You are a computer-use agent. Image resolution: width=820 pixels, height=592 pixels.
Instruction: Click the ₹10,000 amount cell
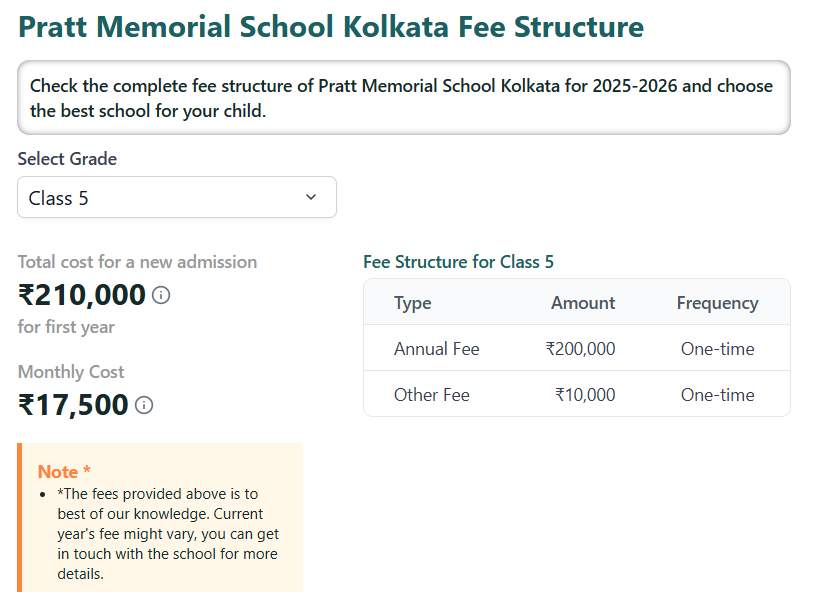[587, 394]
